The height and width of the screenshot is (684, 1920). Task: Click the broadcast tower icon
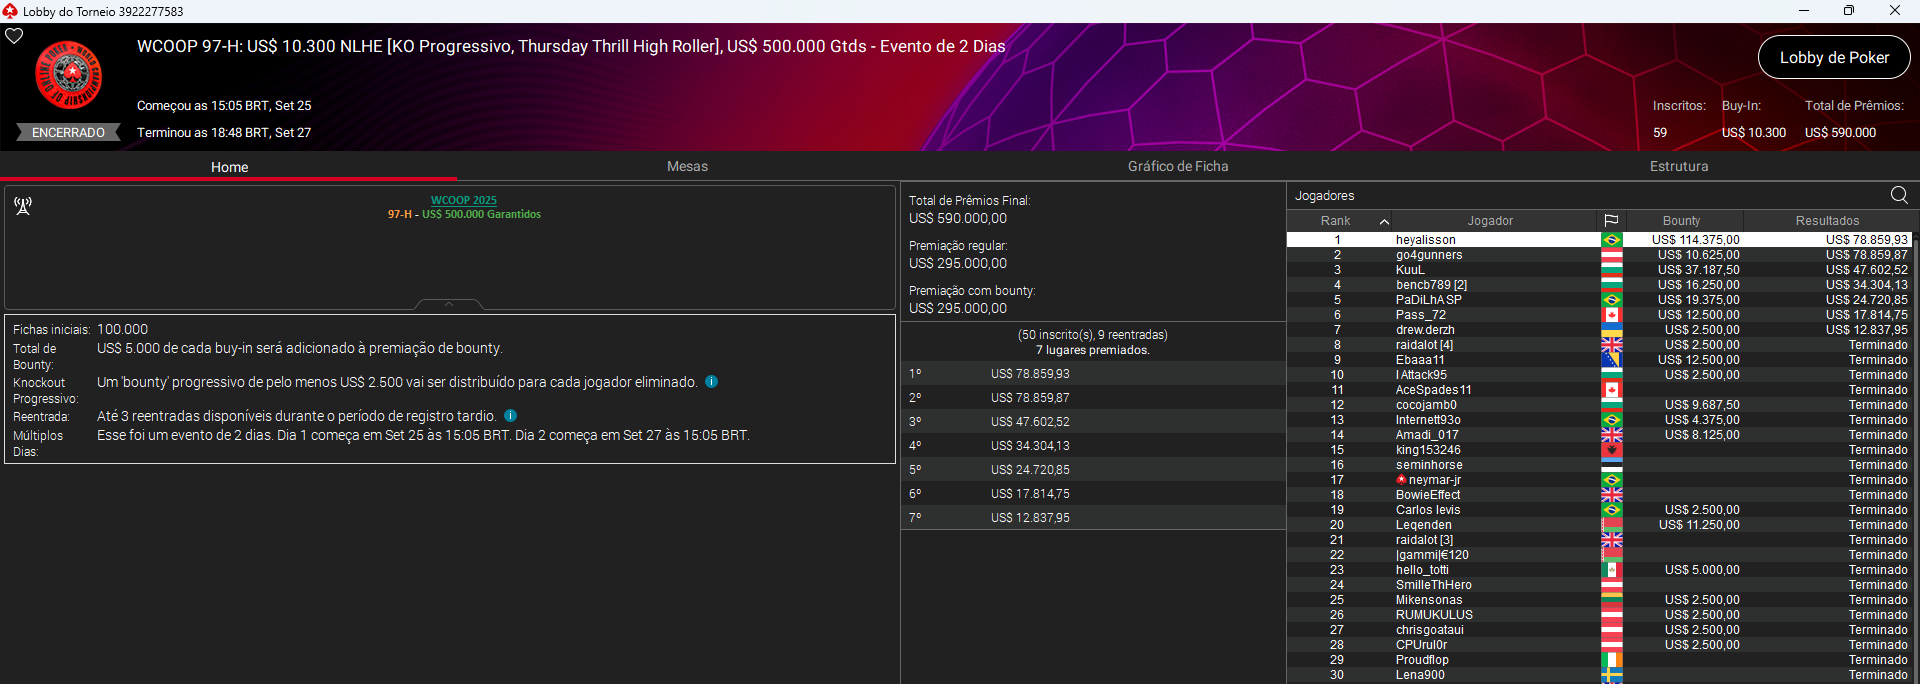(x=23, y=206)
